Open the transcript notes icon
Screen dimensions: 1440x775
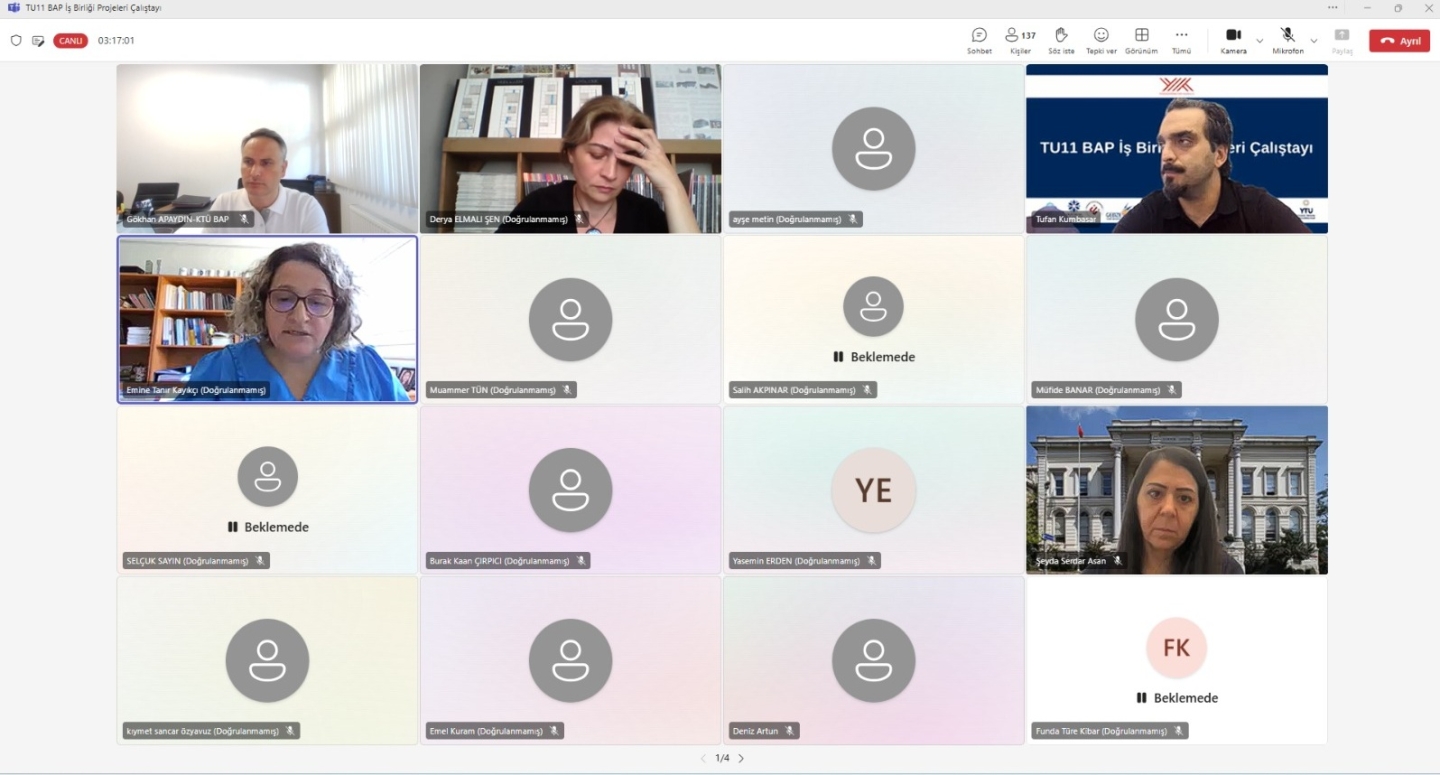[38, 41]
